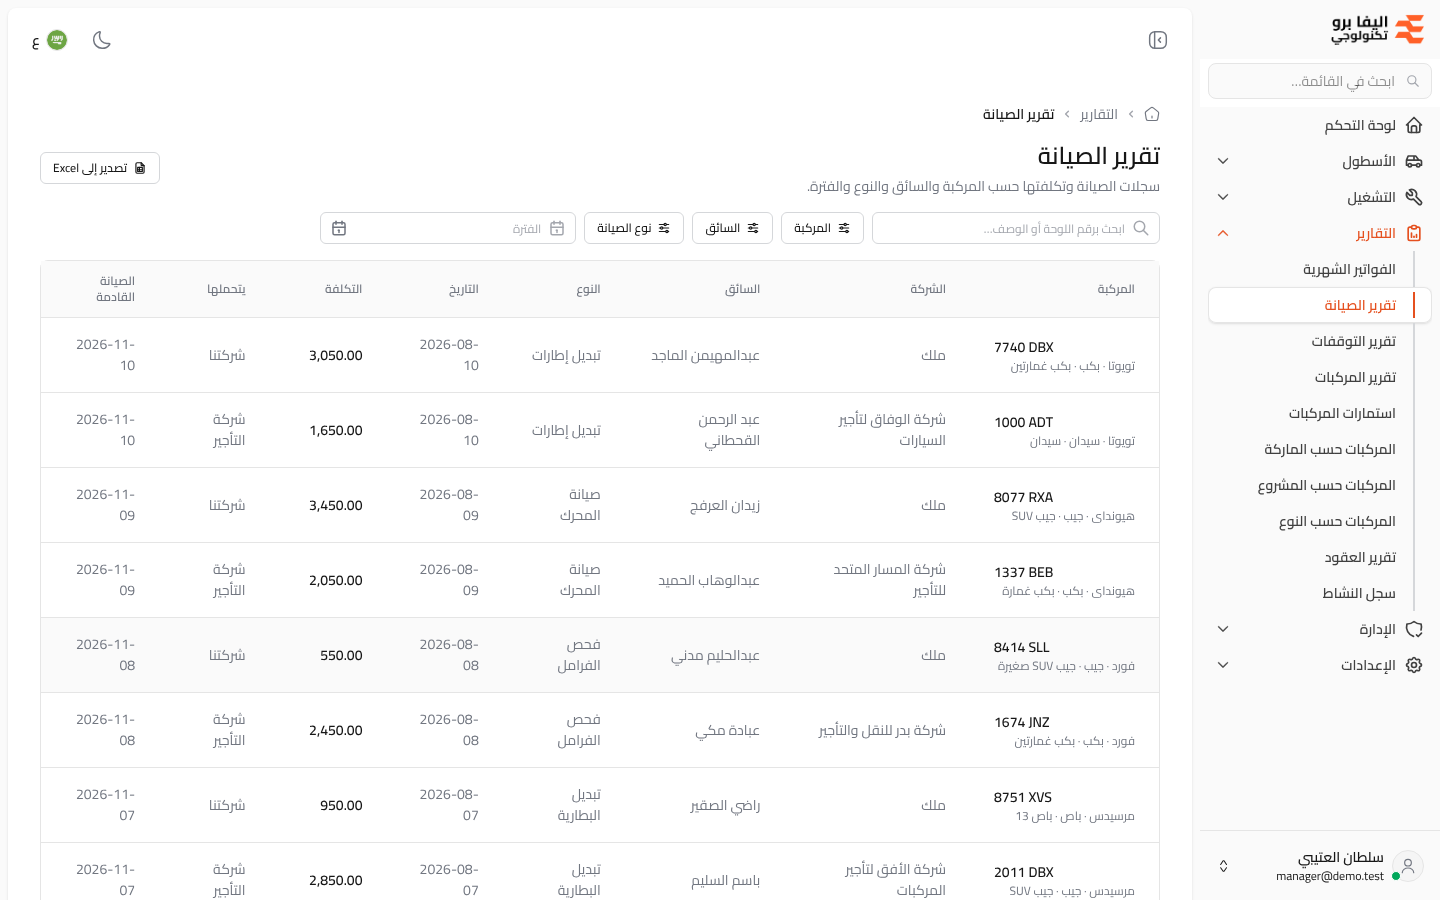Export report via تصدير إلى Excel button
The image size is (1440, 900).
click(x=100, y=168)
